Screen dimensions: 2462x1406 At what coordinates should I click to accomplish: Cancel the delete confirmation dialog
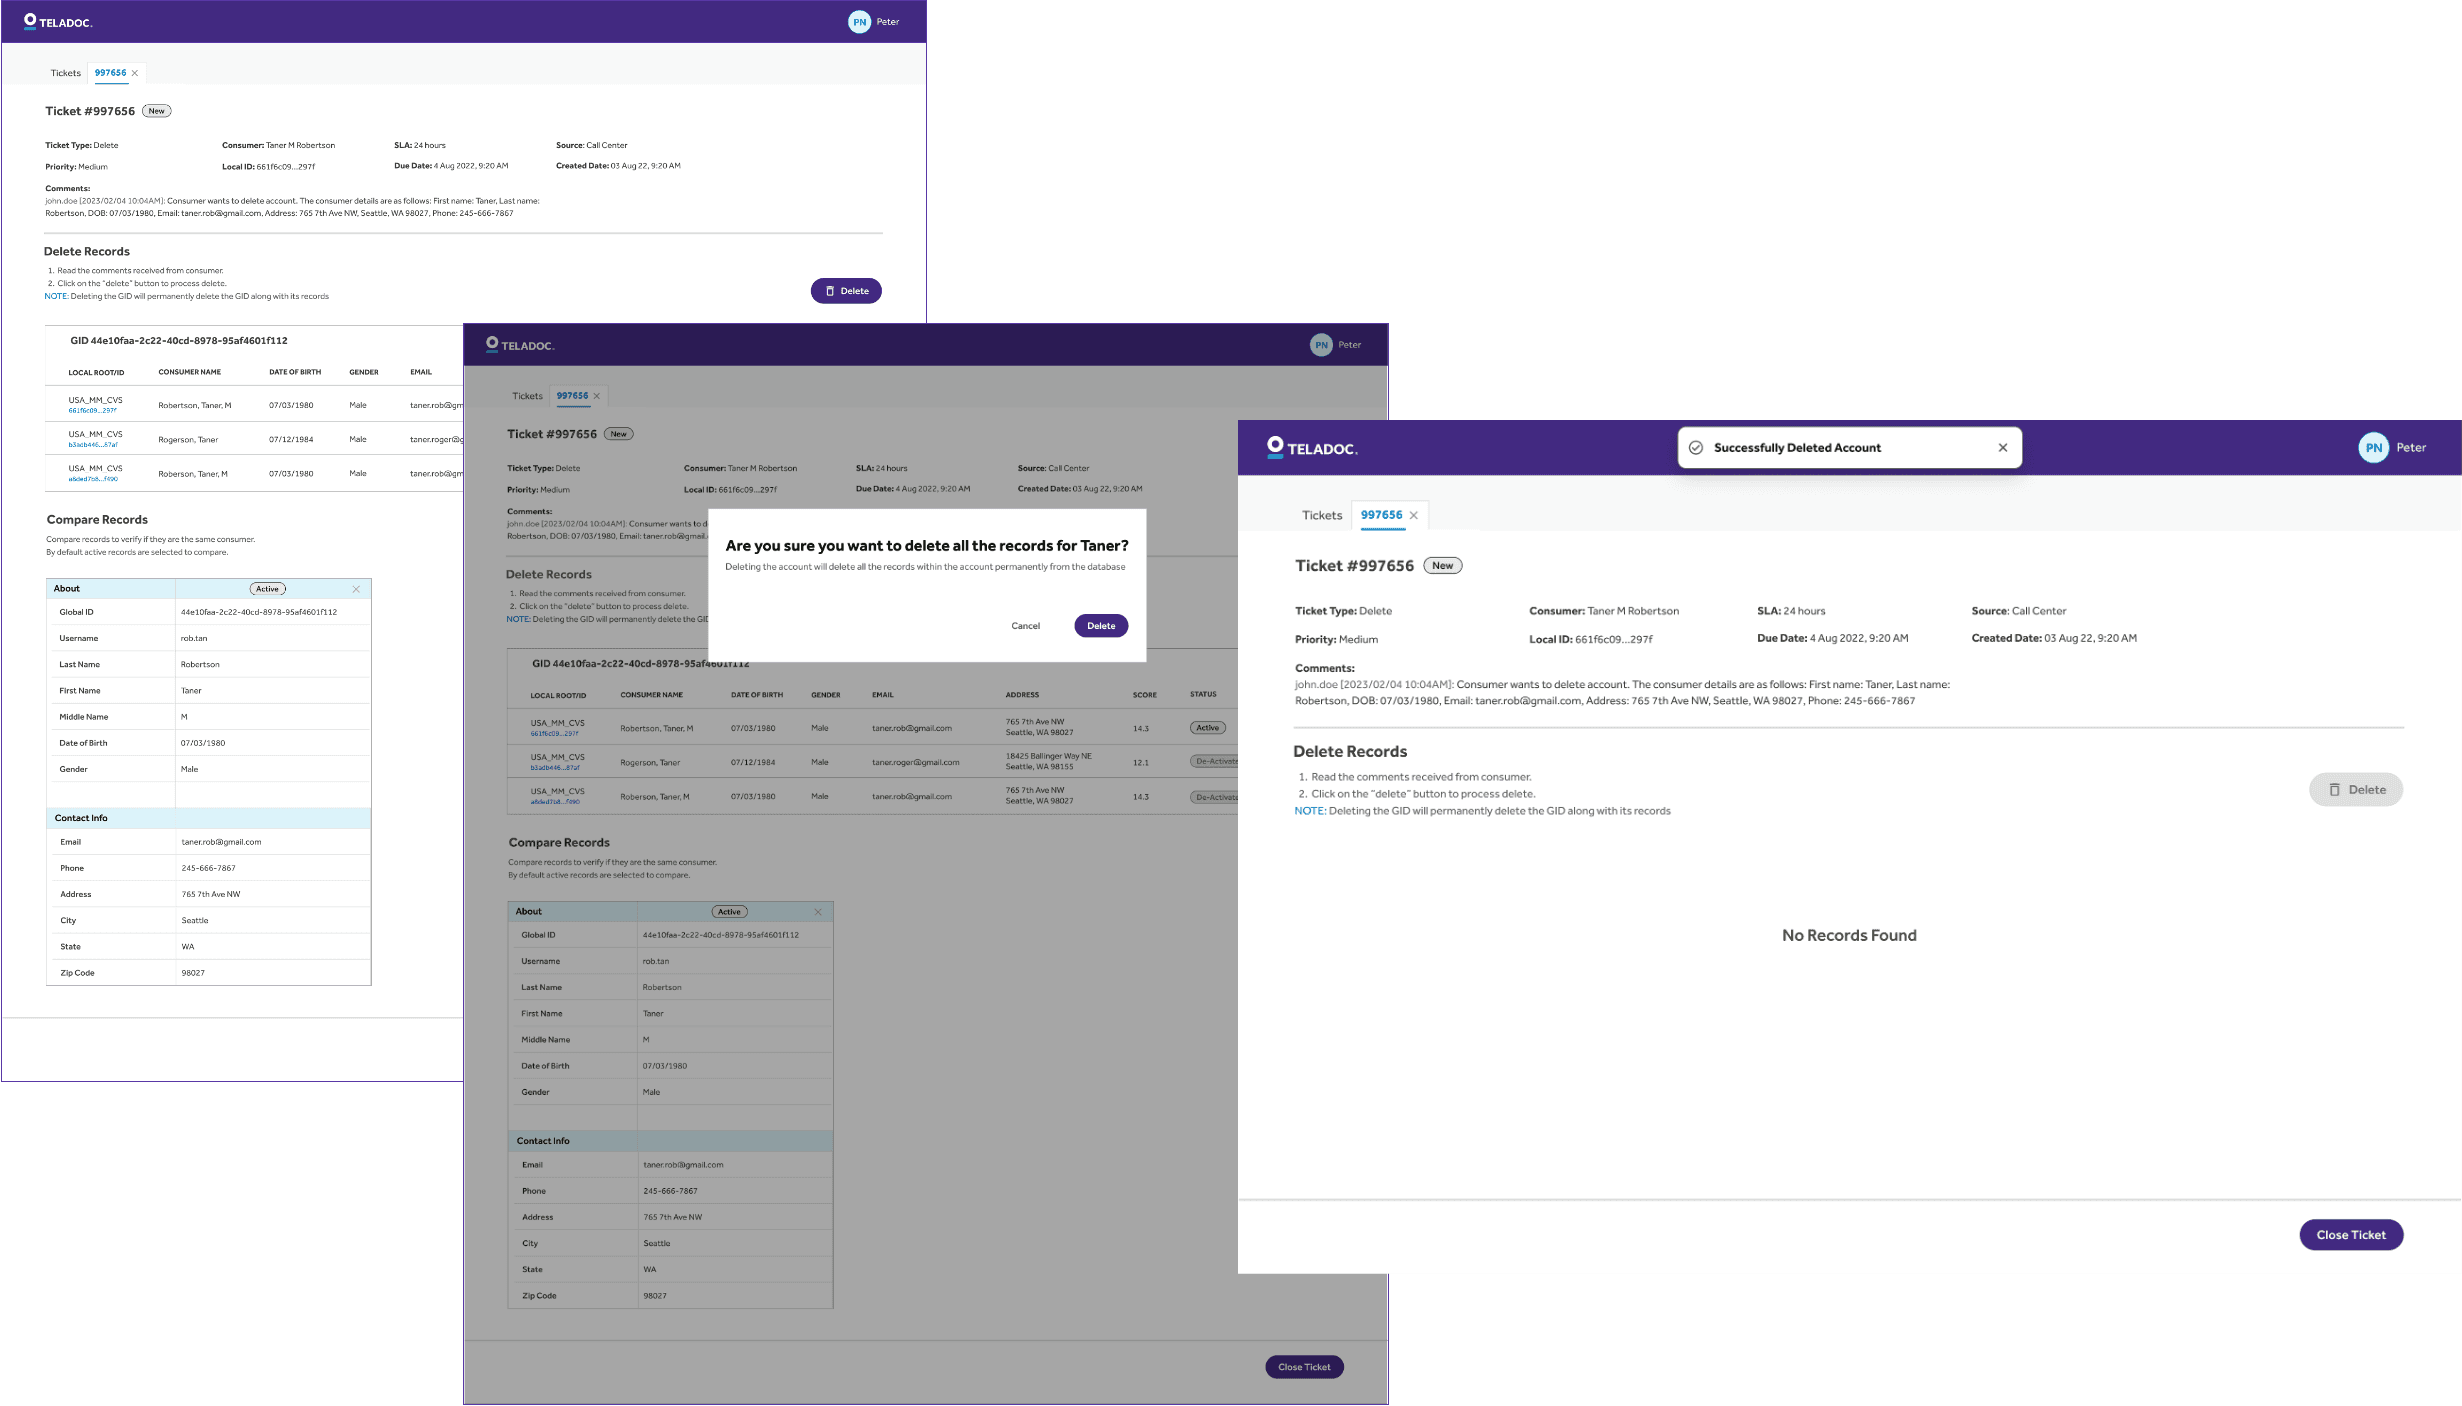pyautogui.click(x=1025, y=626)
